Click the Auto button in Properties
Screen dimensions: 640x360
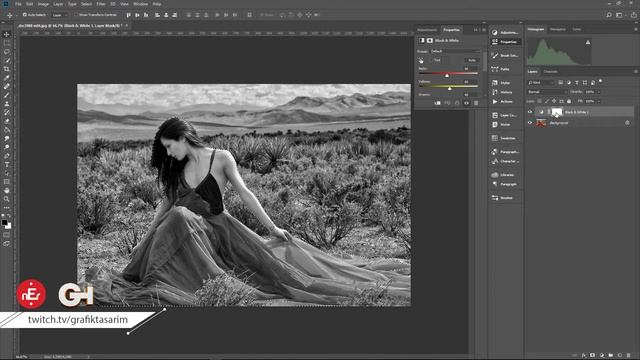(x=472, y=60)
